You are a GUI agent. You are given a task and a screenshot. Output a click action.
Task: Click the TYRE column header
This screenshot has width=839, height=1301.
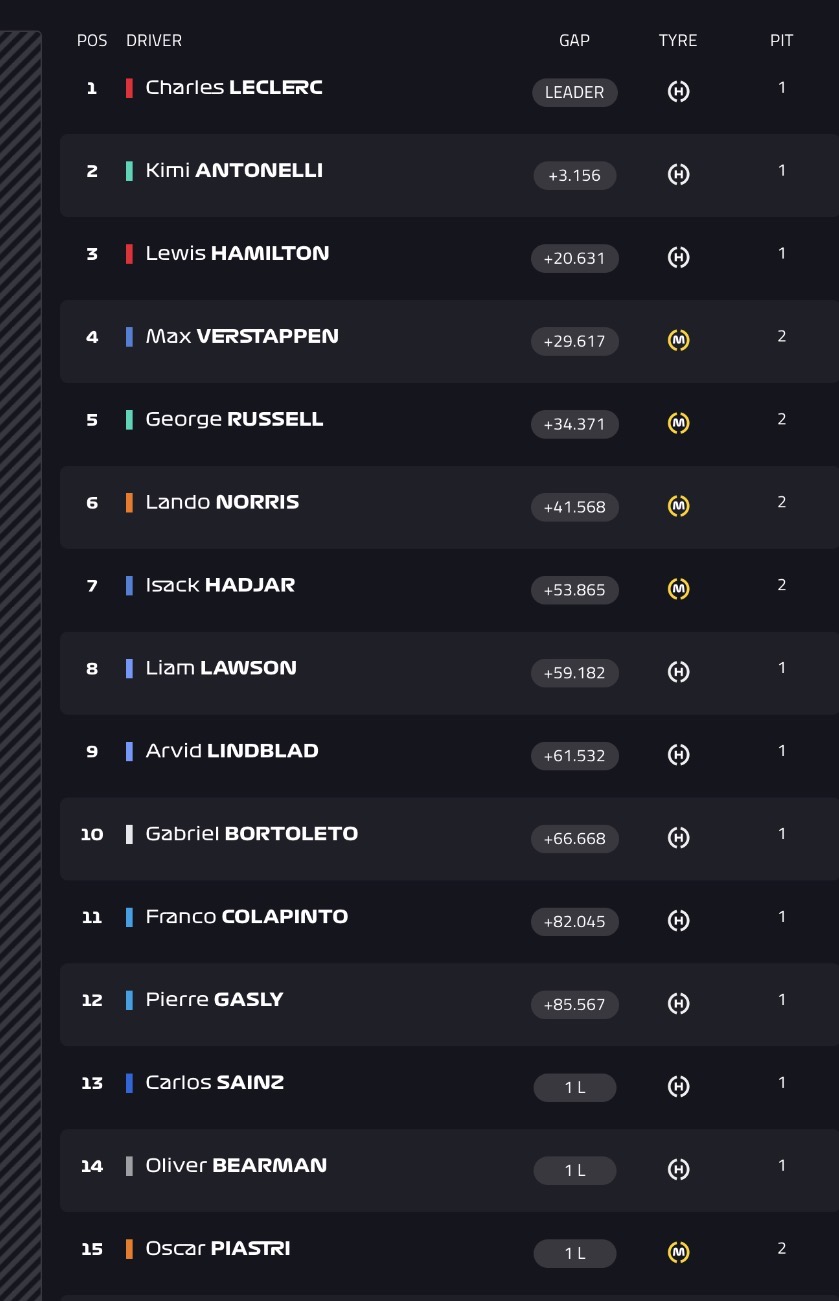[678, 41]
